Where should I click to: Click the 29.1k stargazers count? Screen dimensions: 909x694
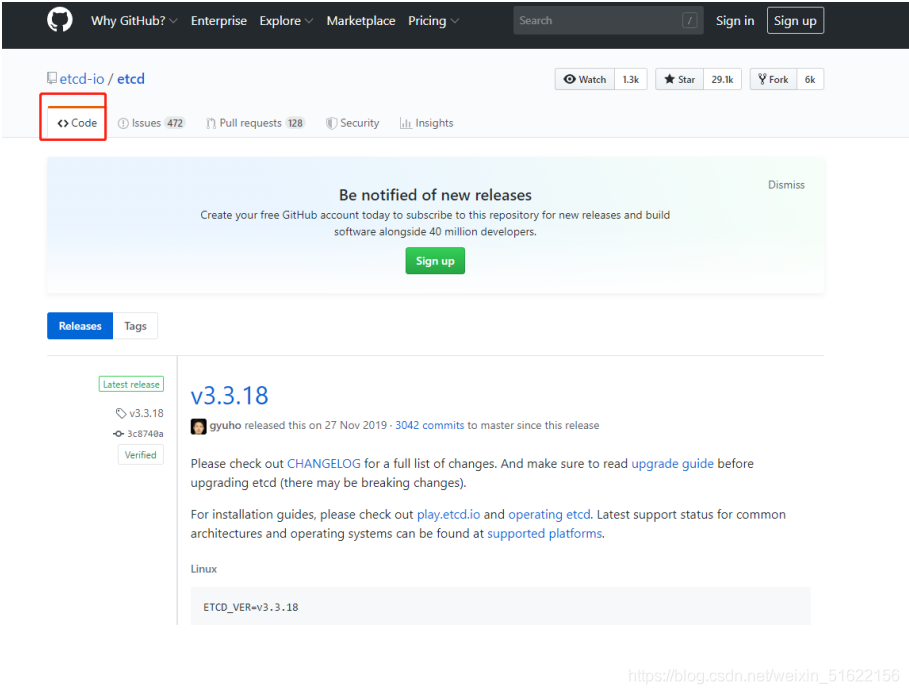722,79
